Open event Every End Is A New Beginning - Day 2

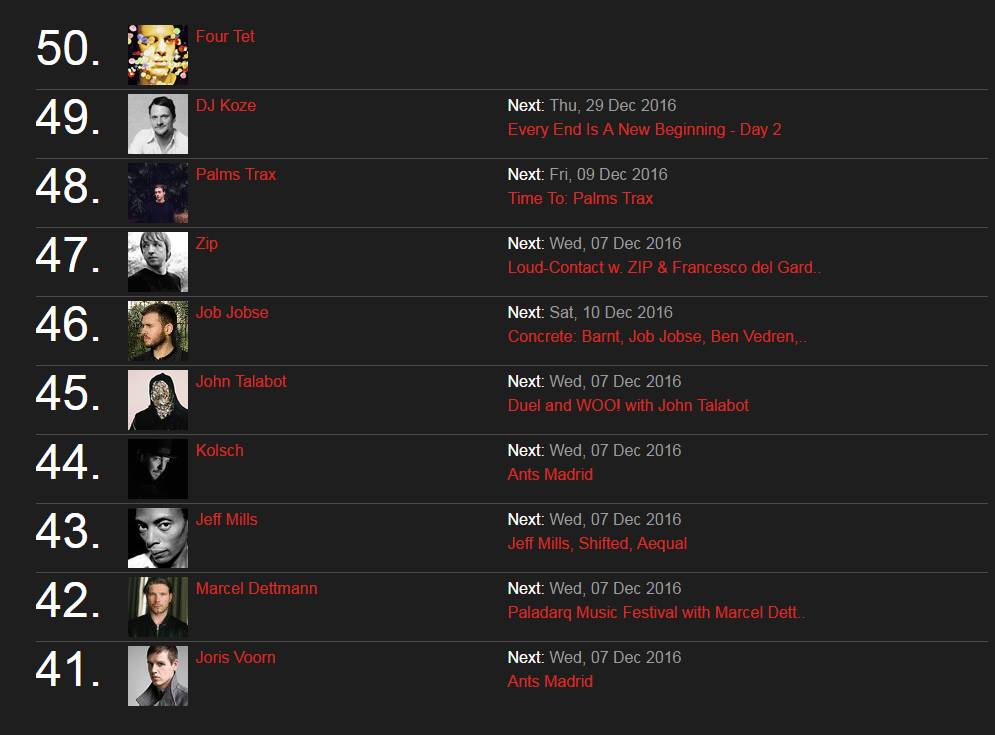[x=644, y=129]
